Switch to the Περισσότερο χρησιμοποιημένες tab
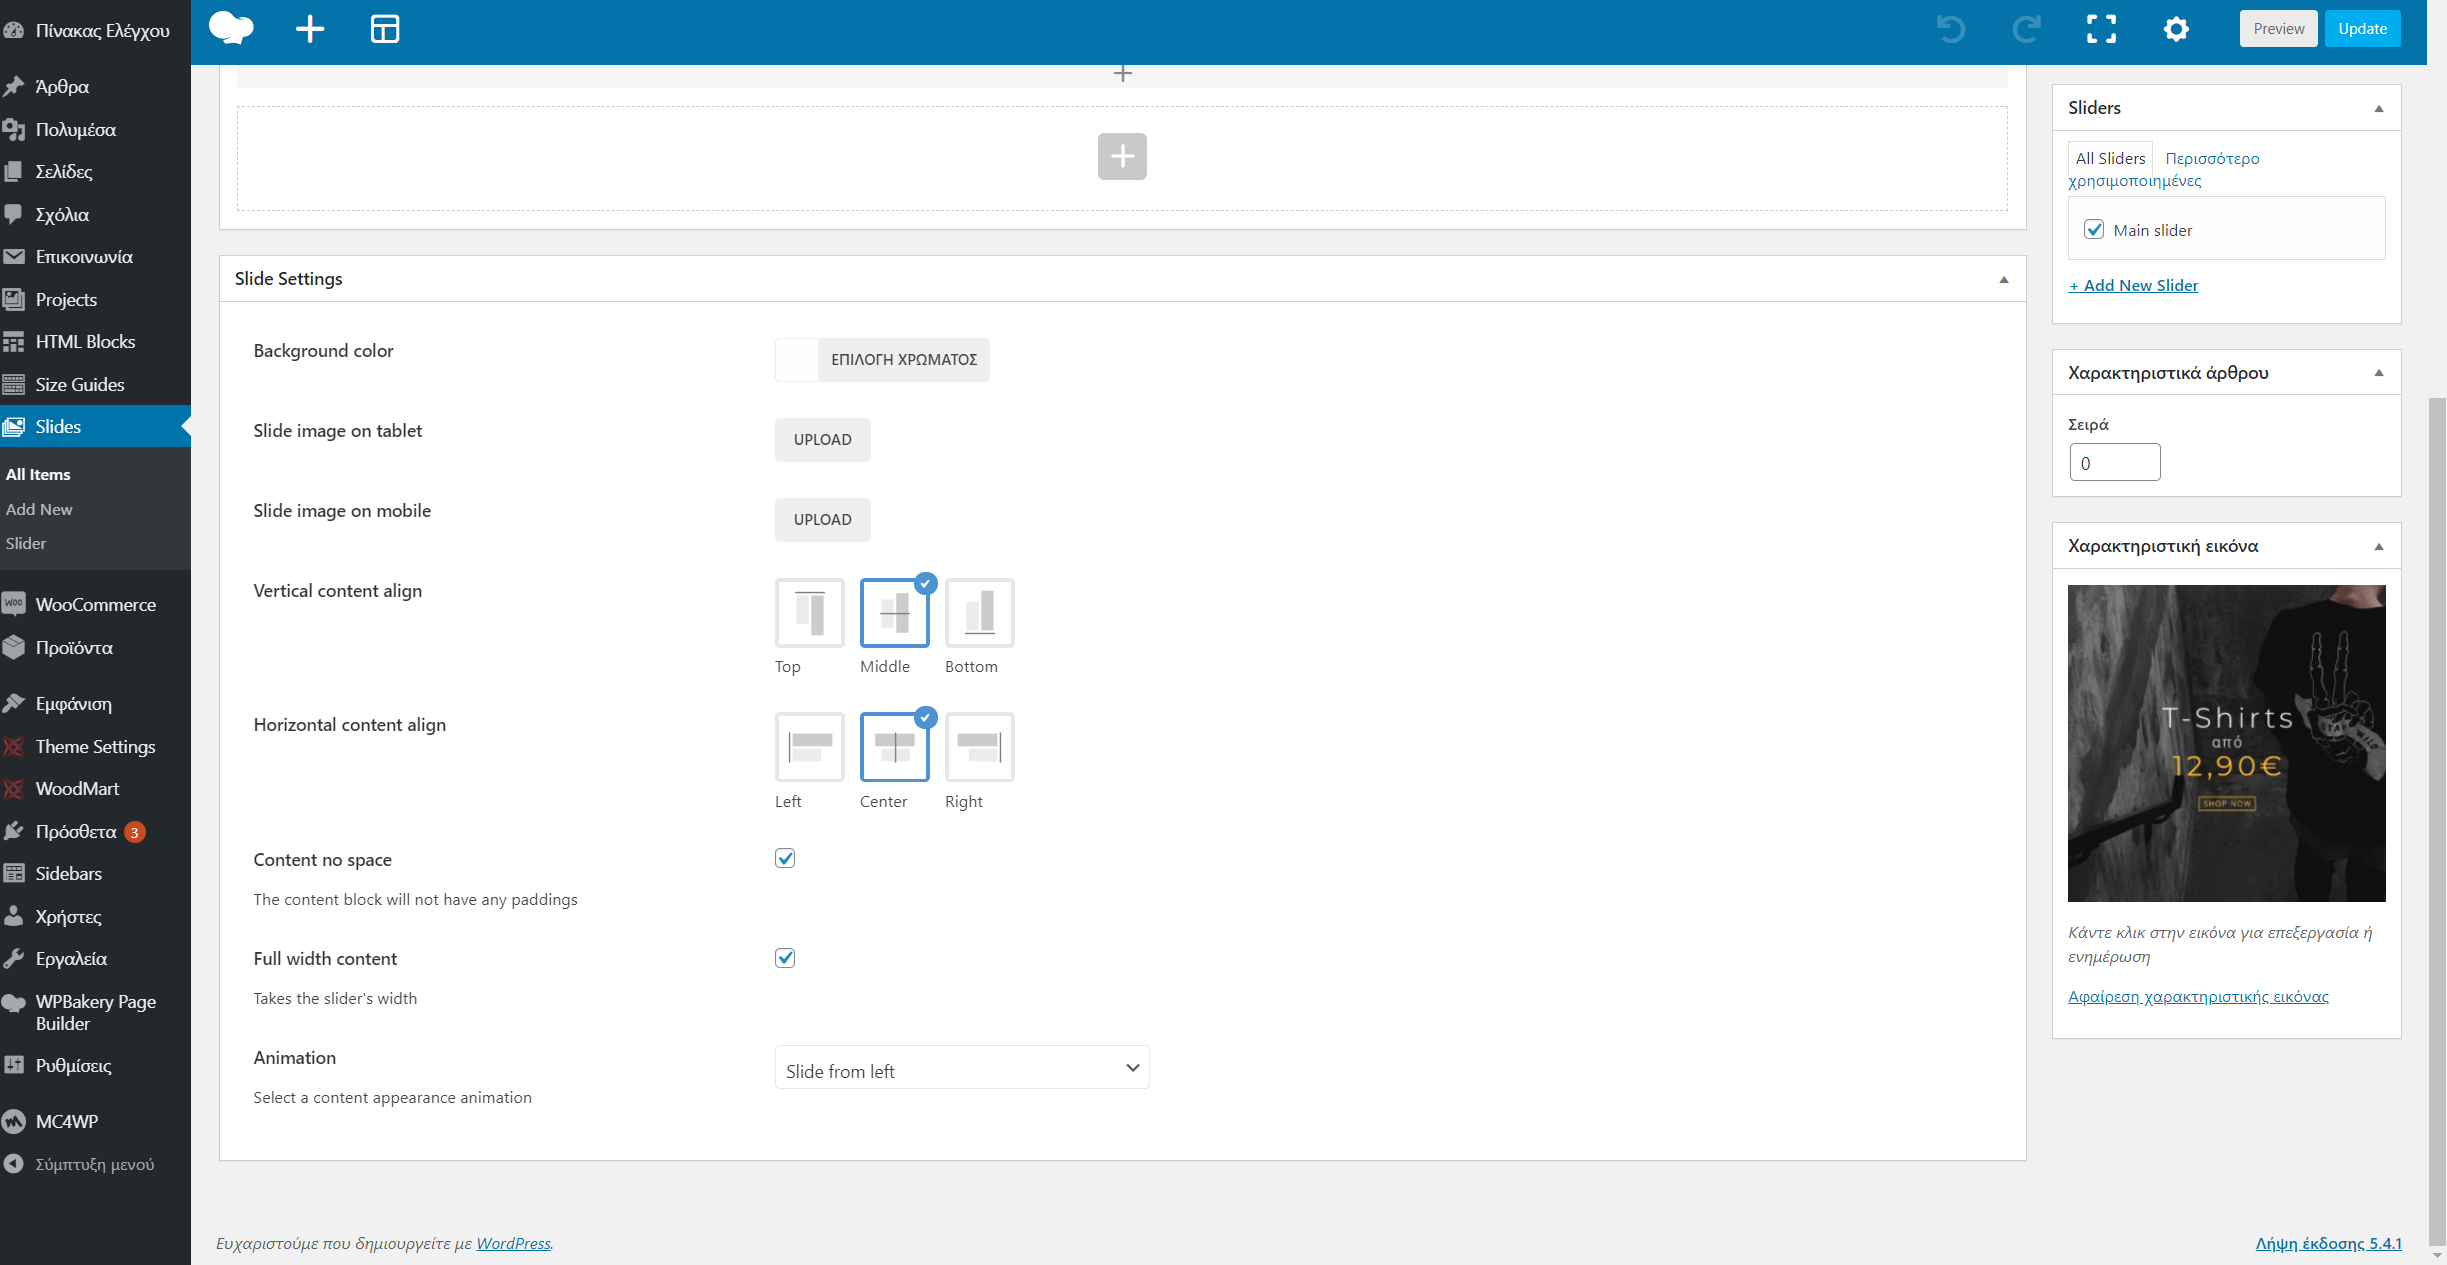 point(2211,159)
